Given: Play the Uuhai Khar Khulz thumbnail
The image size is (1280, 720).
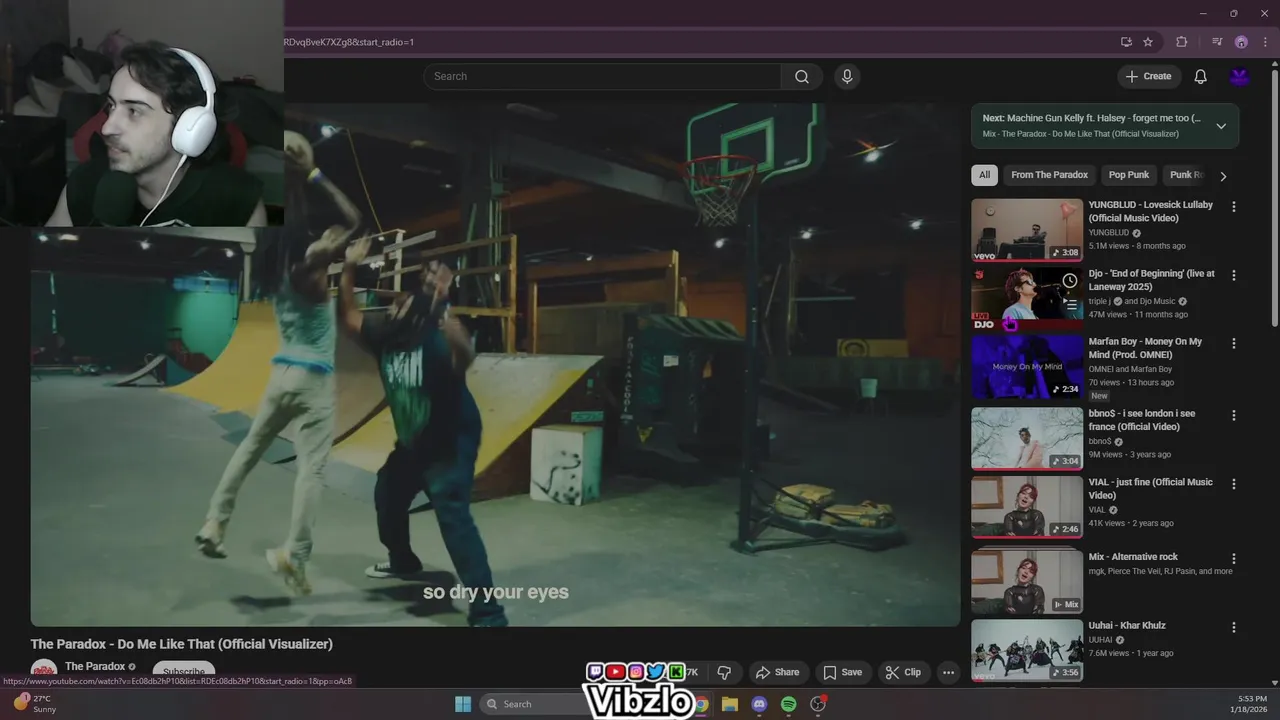Looking at the screenshot, I should (x=1027, y=650).
